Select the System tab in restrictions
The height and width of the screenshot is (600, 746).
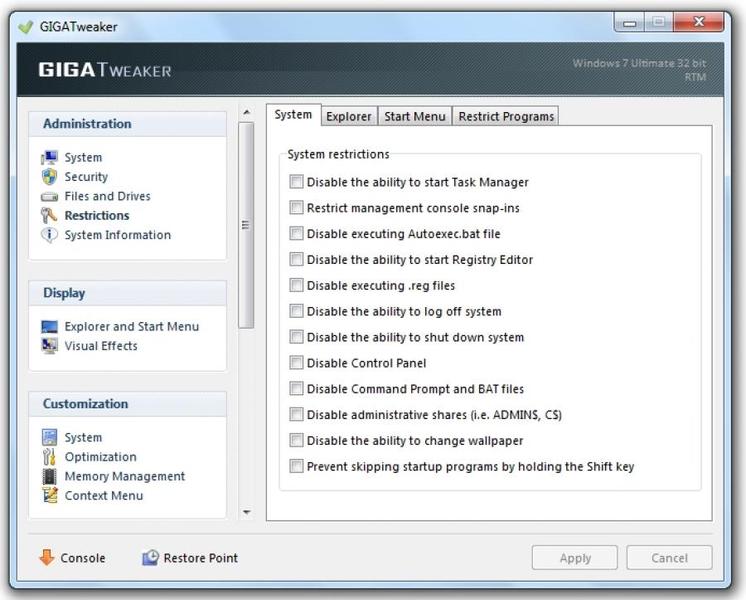point(293,115)
